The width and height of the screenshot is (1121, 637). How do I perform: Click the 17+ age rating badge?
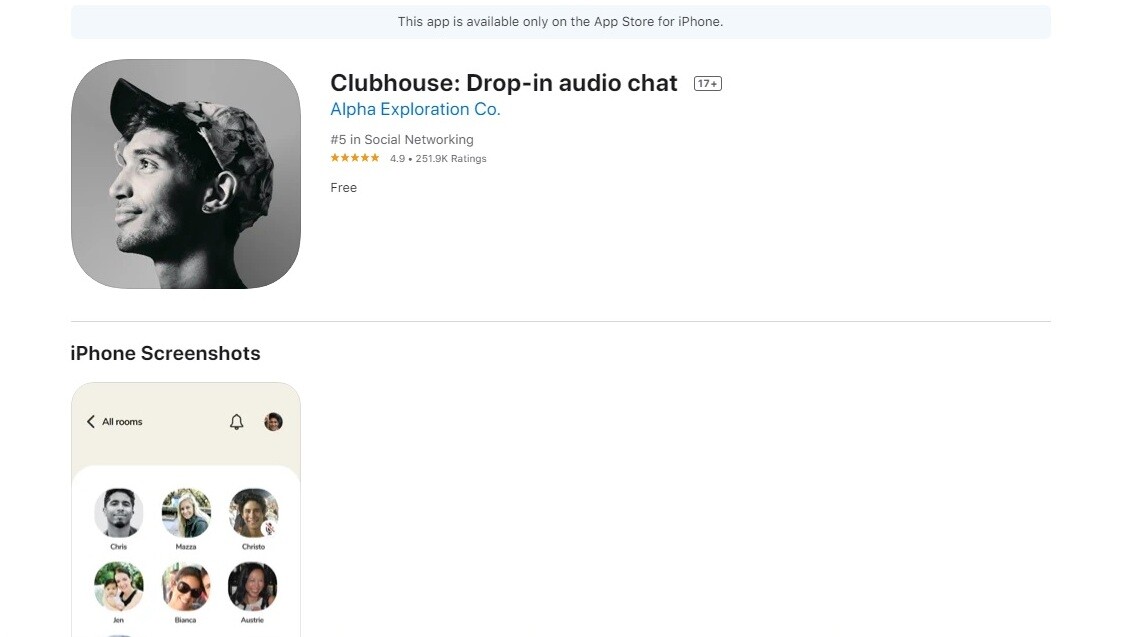point(708,84)
